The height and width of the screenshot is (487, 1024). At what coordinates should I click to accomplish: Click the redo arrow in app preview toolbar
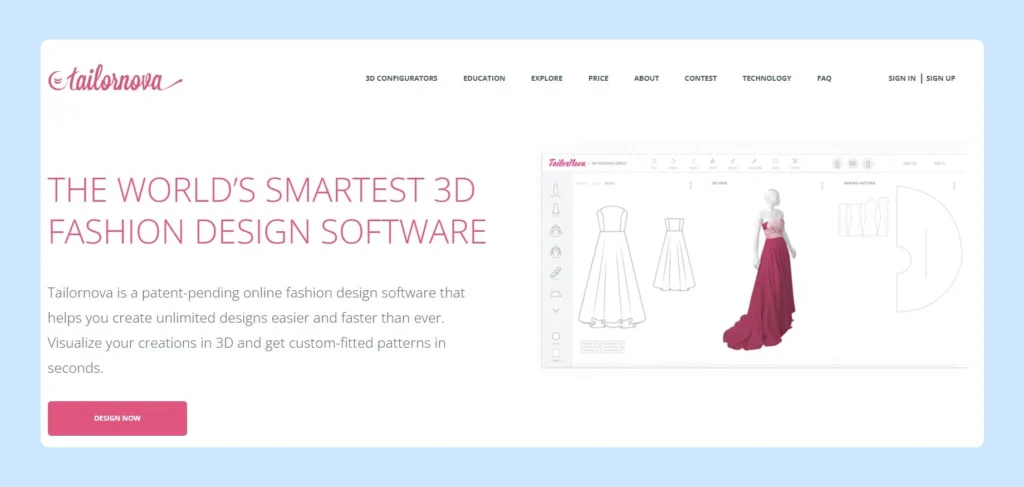[693, 161]
